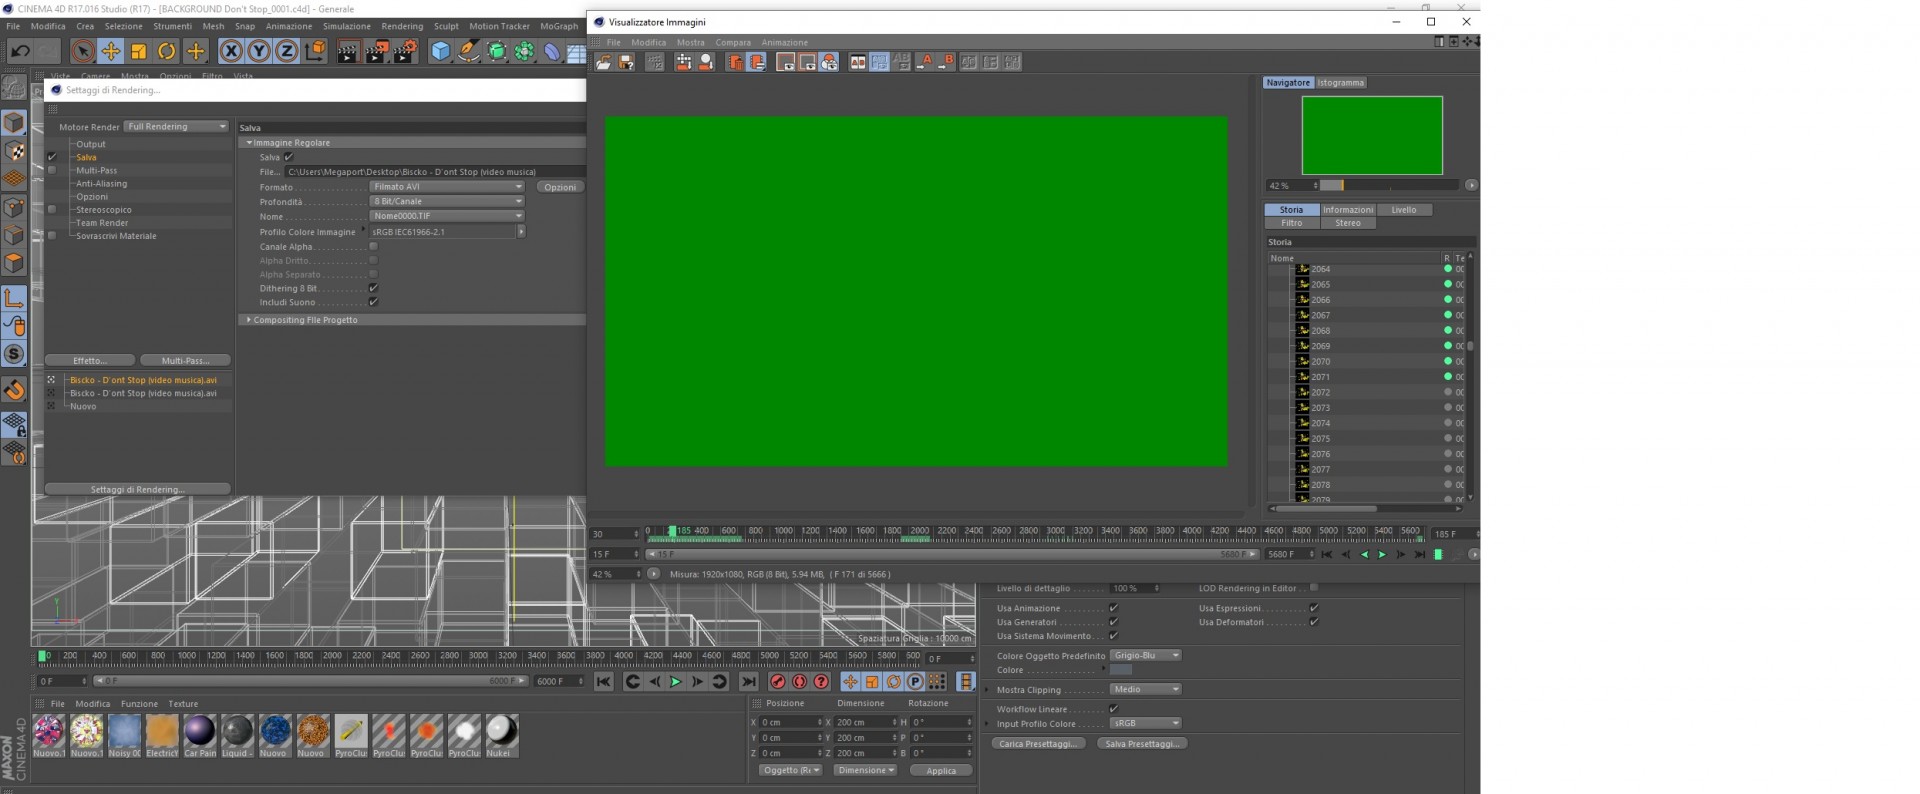
Task: Toggle the X axis lock icon
Action: click(231, 51)
